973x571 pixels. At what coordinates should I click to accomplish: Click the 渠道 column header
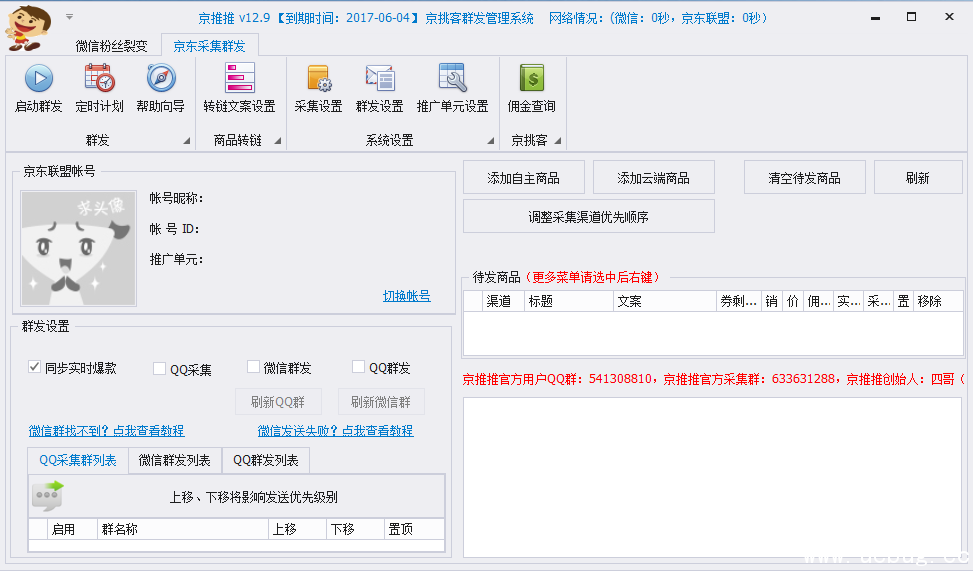click(503, 301)
